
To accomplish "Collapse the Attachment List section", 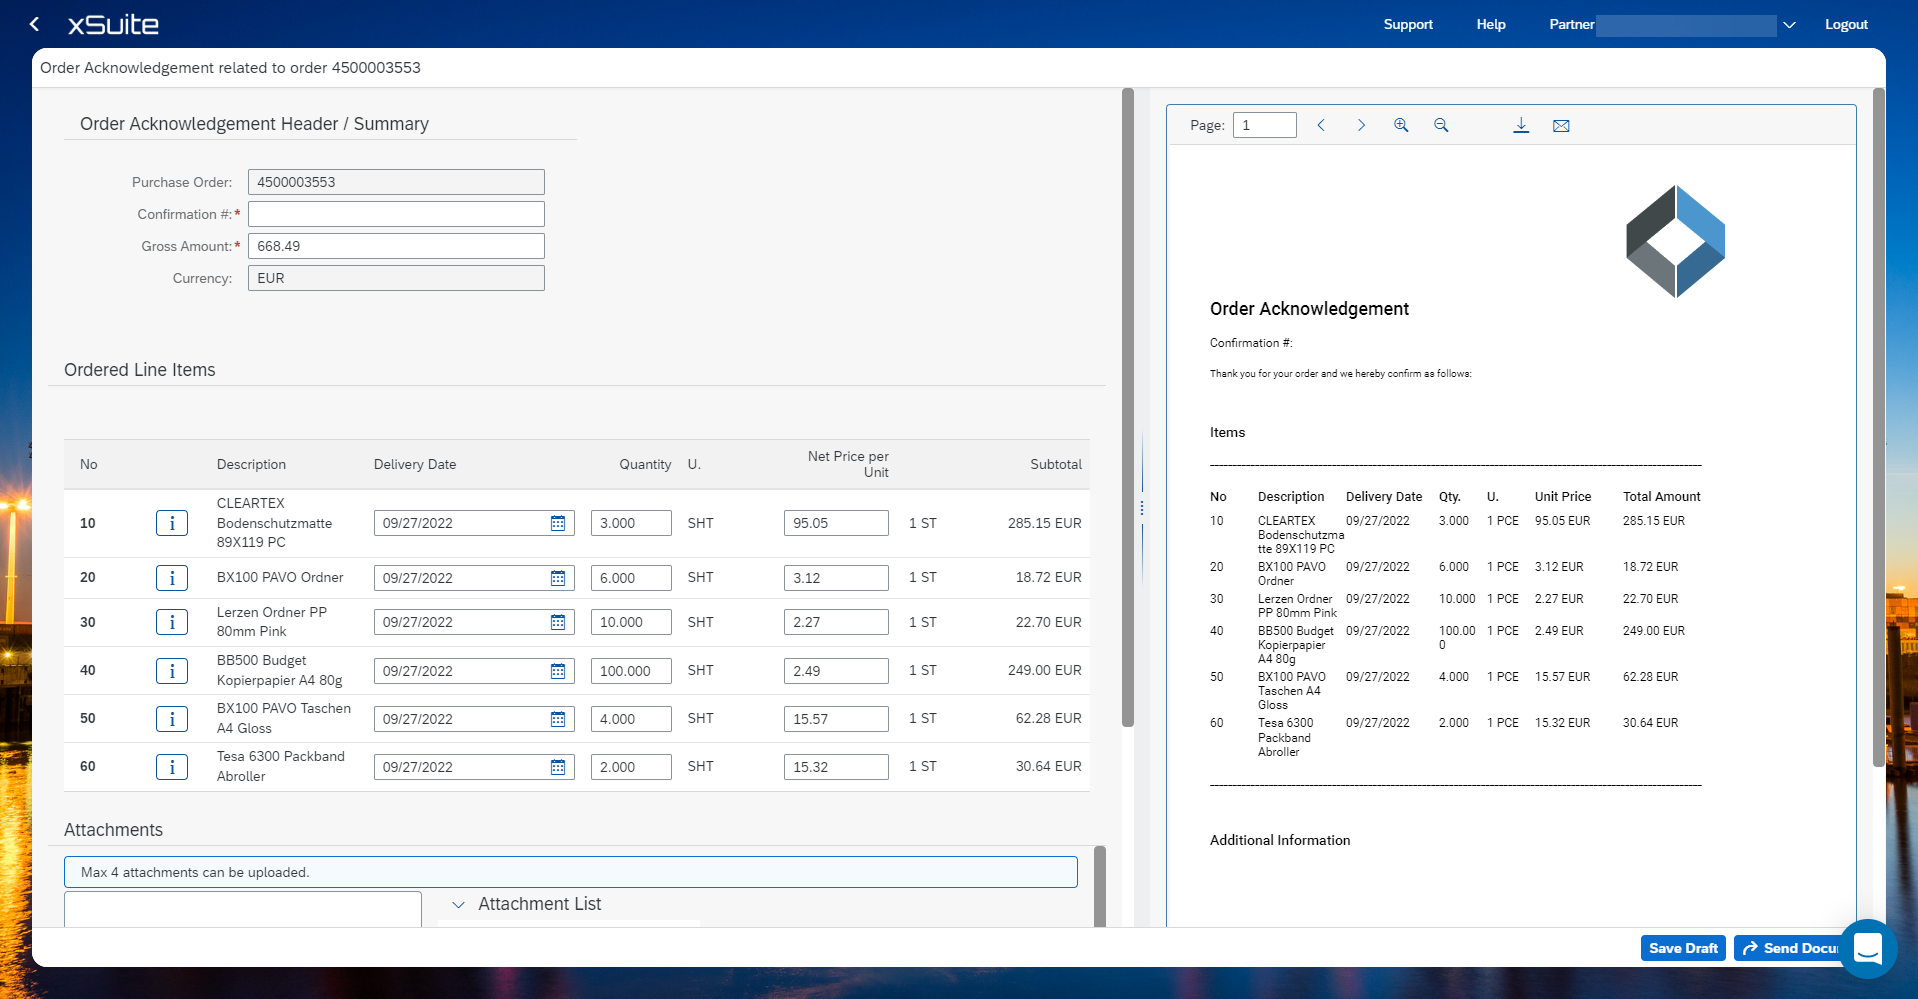I will tap(459, 904).
